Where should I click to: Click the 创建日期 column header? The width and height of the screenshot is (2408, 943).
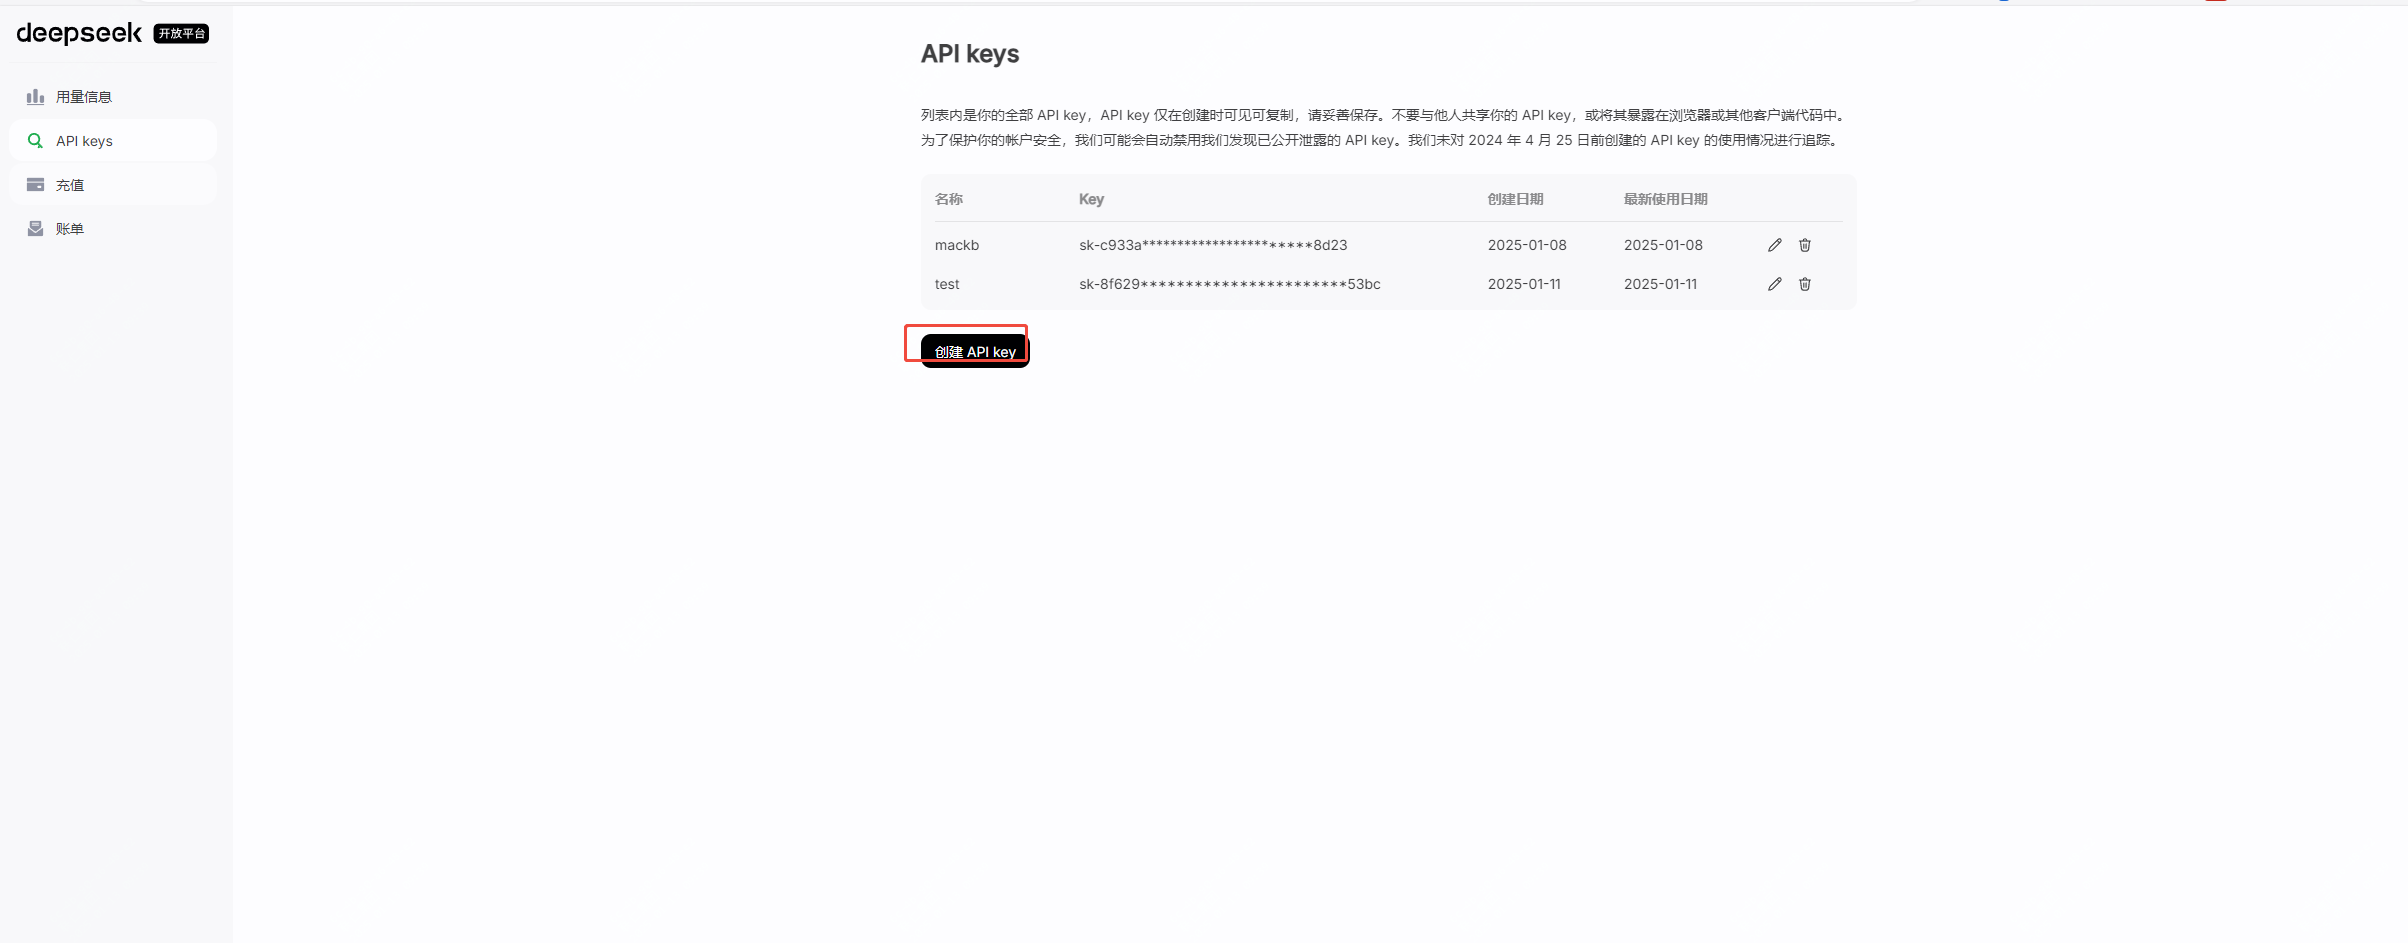click(1514, 199)
